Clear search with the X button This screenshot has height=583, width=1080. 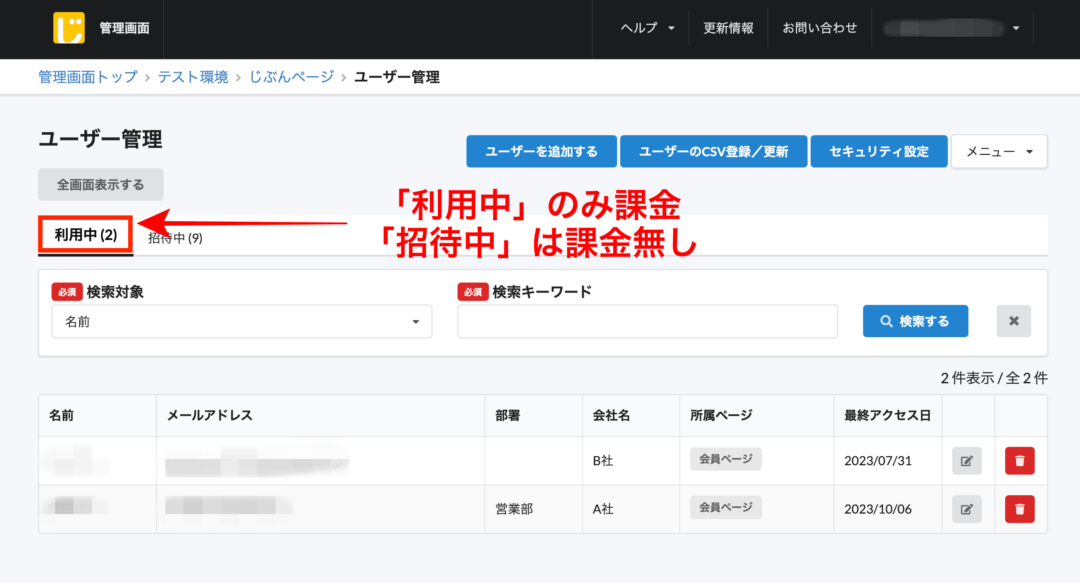click(1013, 321)
